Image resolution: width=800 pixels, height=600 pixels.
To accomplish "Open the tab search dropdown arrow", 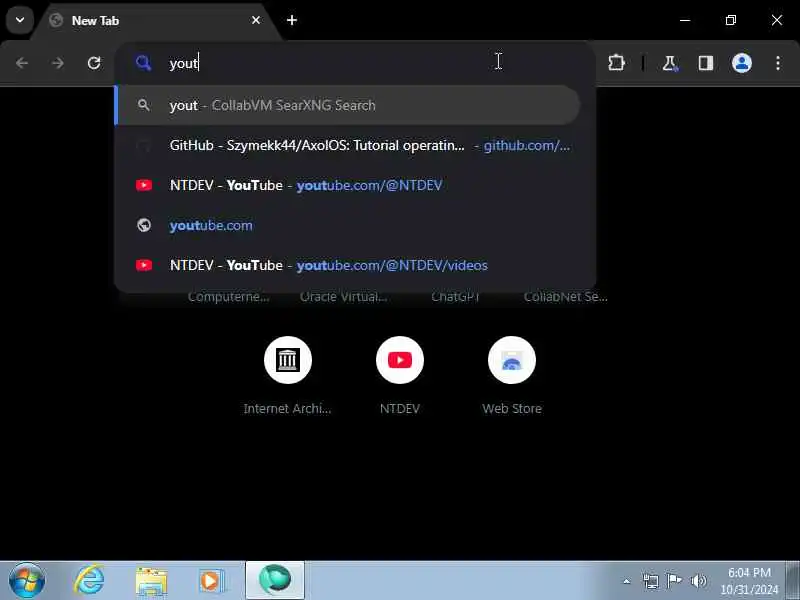I will coord(20,20).
